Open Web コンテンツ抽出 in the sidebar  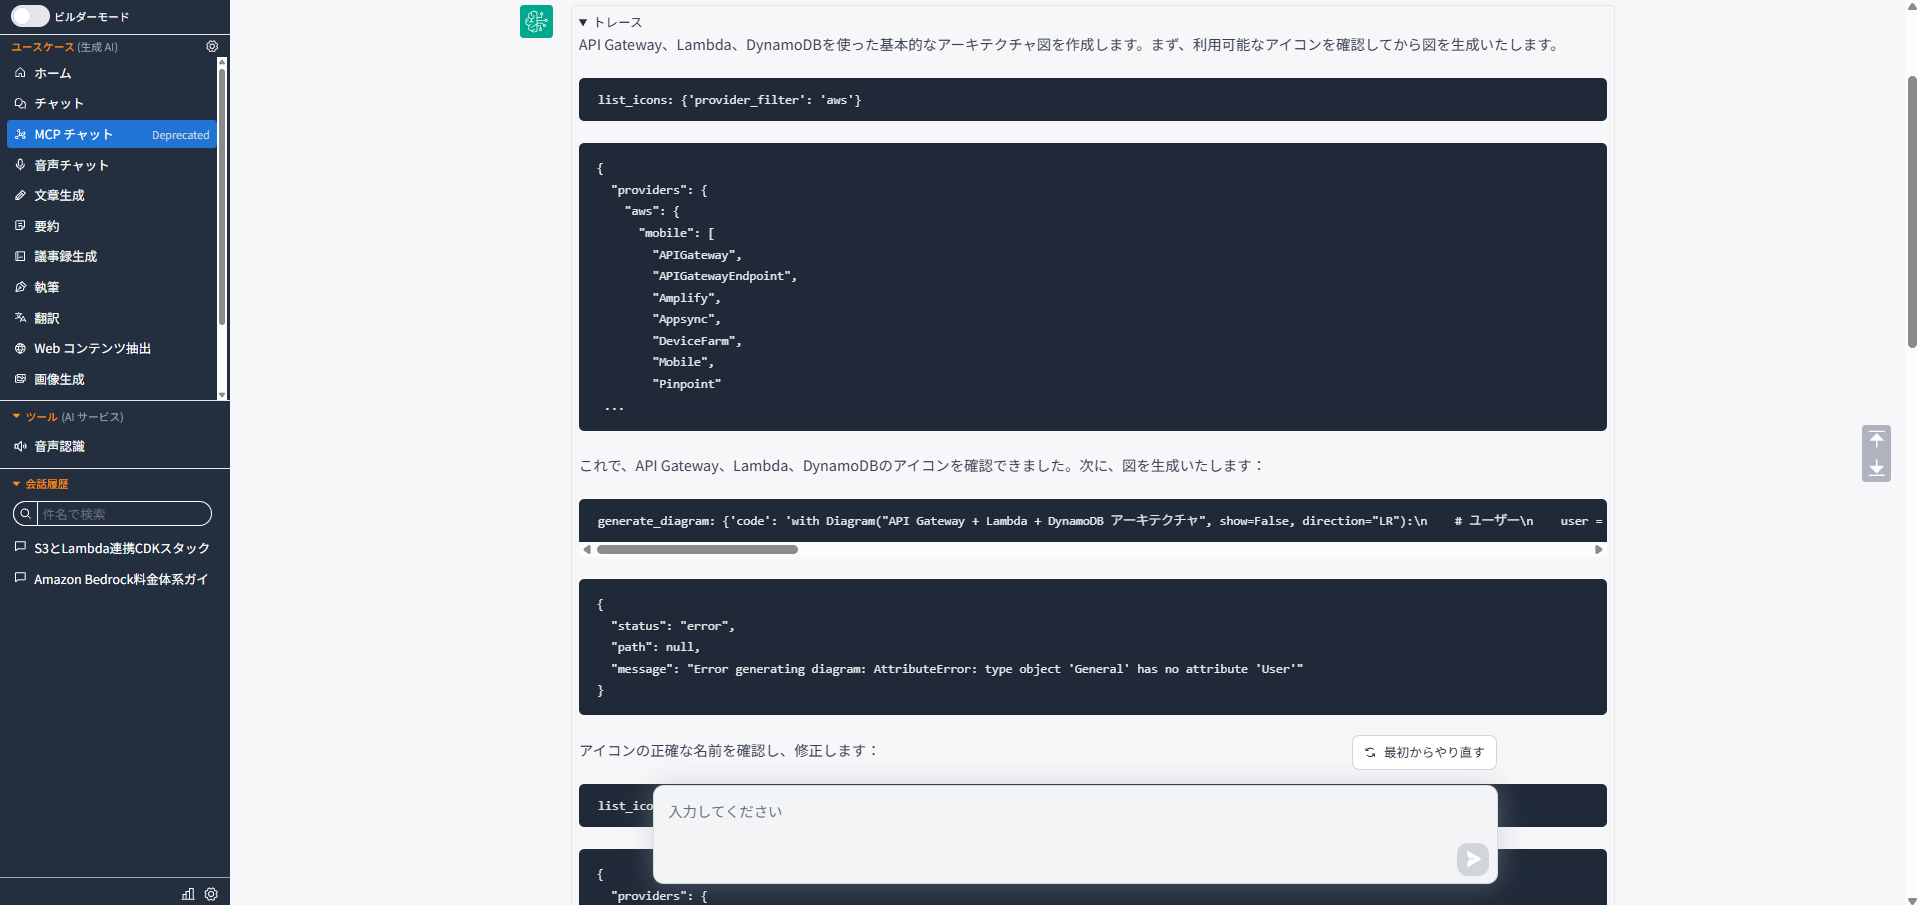[x=111, y=348]
